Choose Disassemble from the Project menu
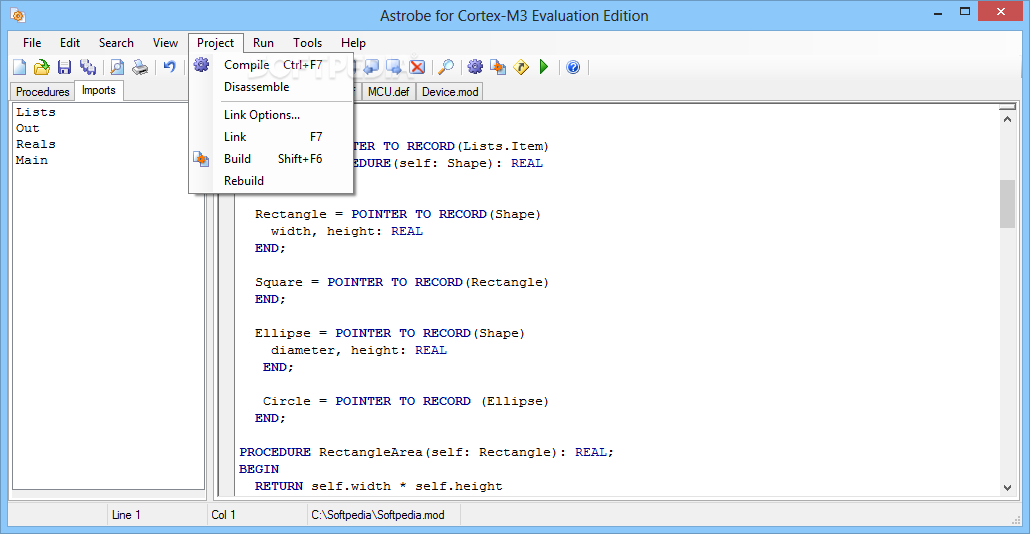1030x534 pixels. pyautogui.click(x=271, y=87)
